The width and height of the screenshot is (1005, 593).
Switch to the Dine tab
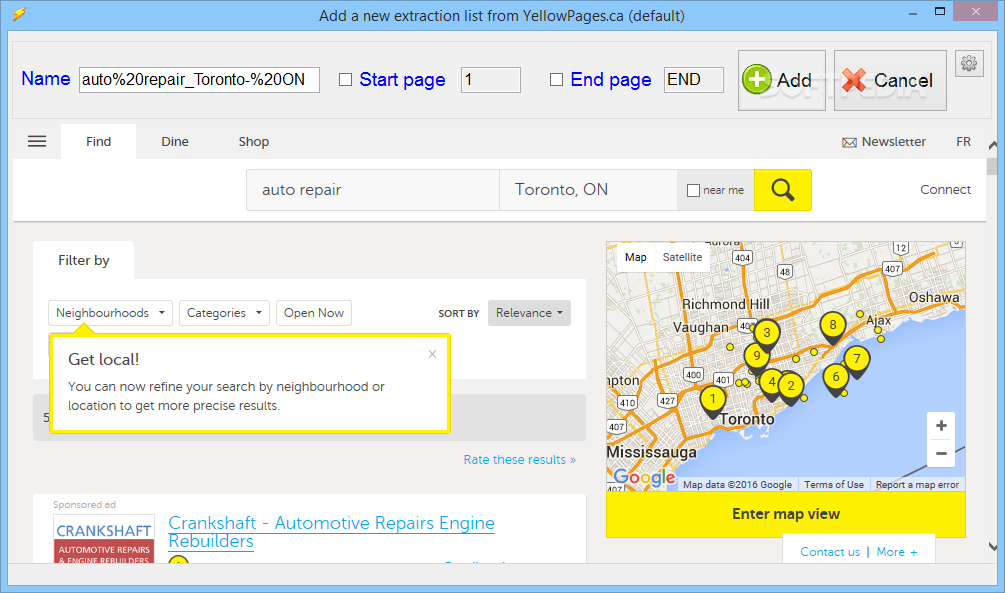[175, 141]
